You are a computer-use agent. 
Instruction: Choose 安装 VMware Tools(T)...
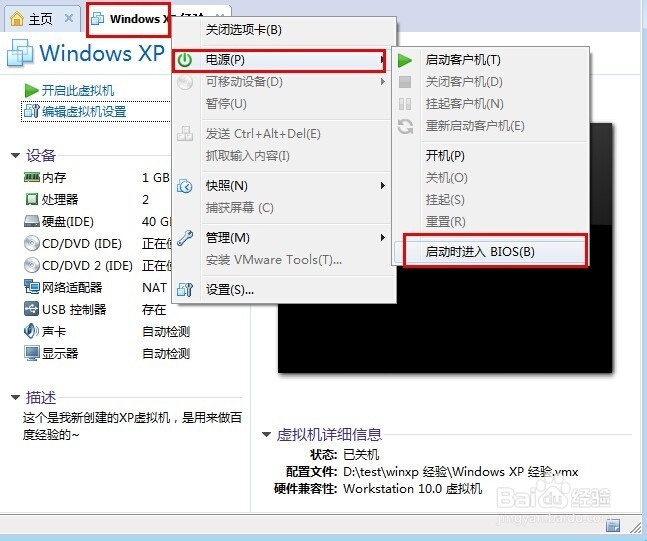[284, 260]
